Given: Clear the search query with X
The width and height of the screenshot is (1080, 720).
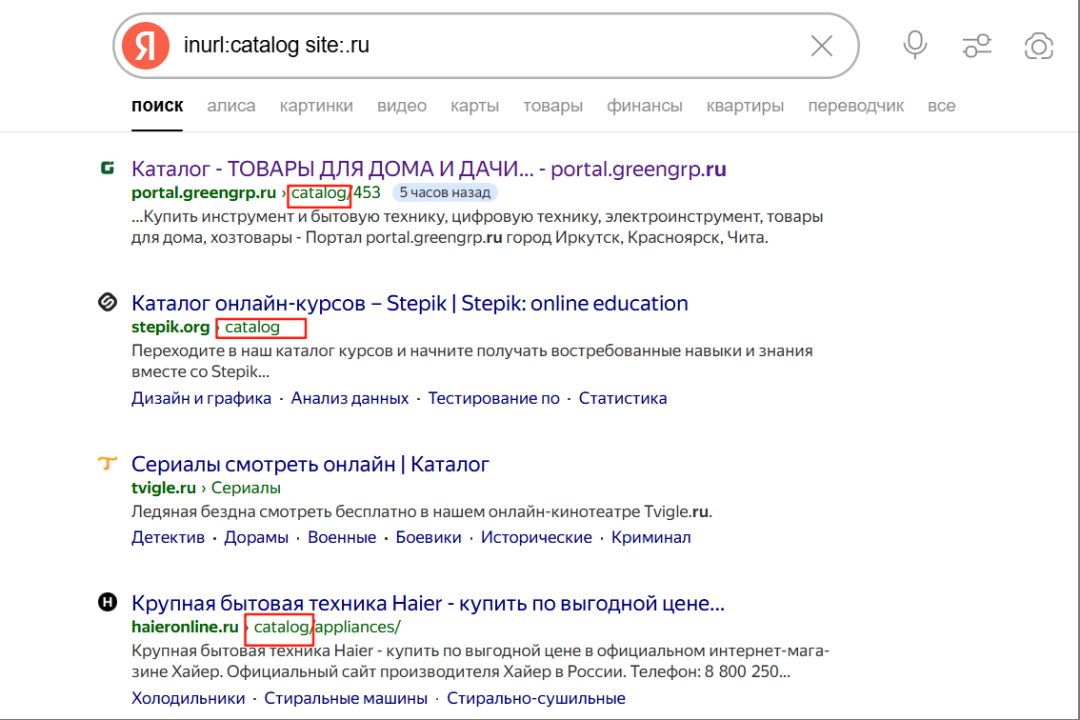Looking at the screenshot, I should [821, 46].
